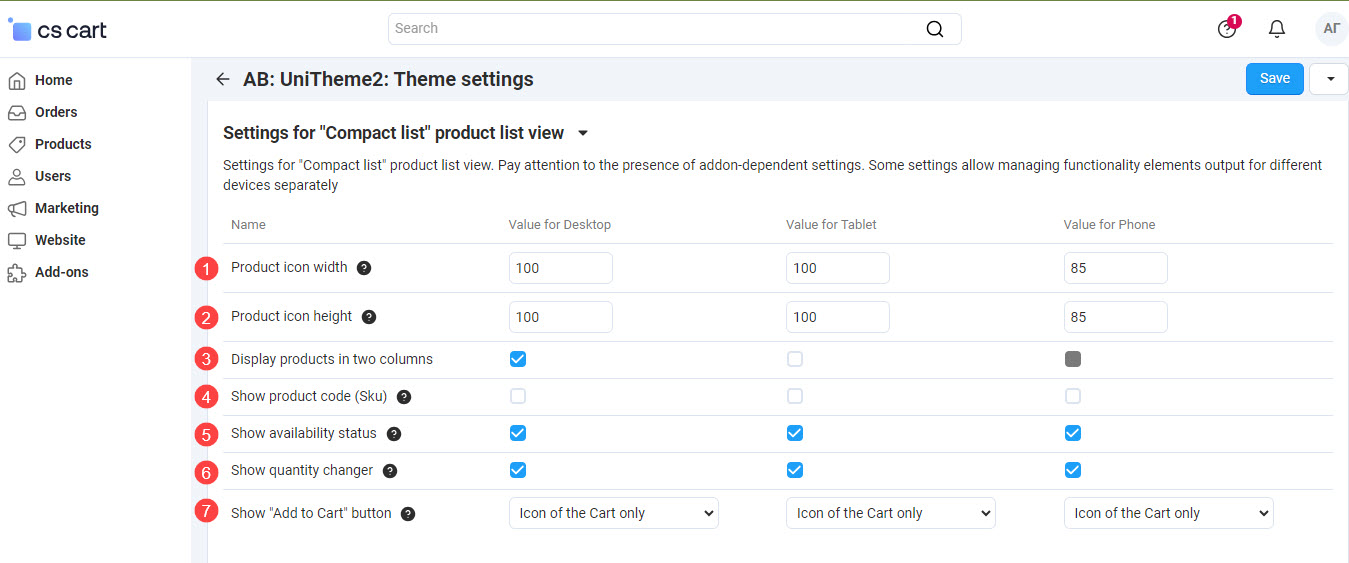Open Website menu item

tap(60, 240)
